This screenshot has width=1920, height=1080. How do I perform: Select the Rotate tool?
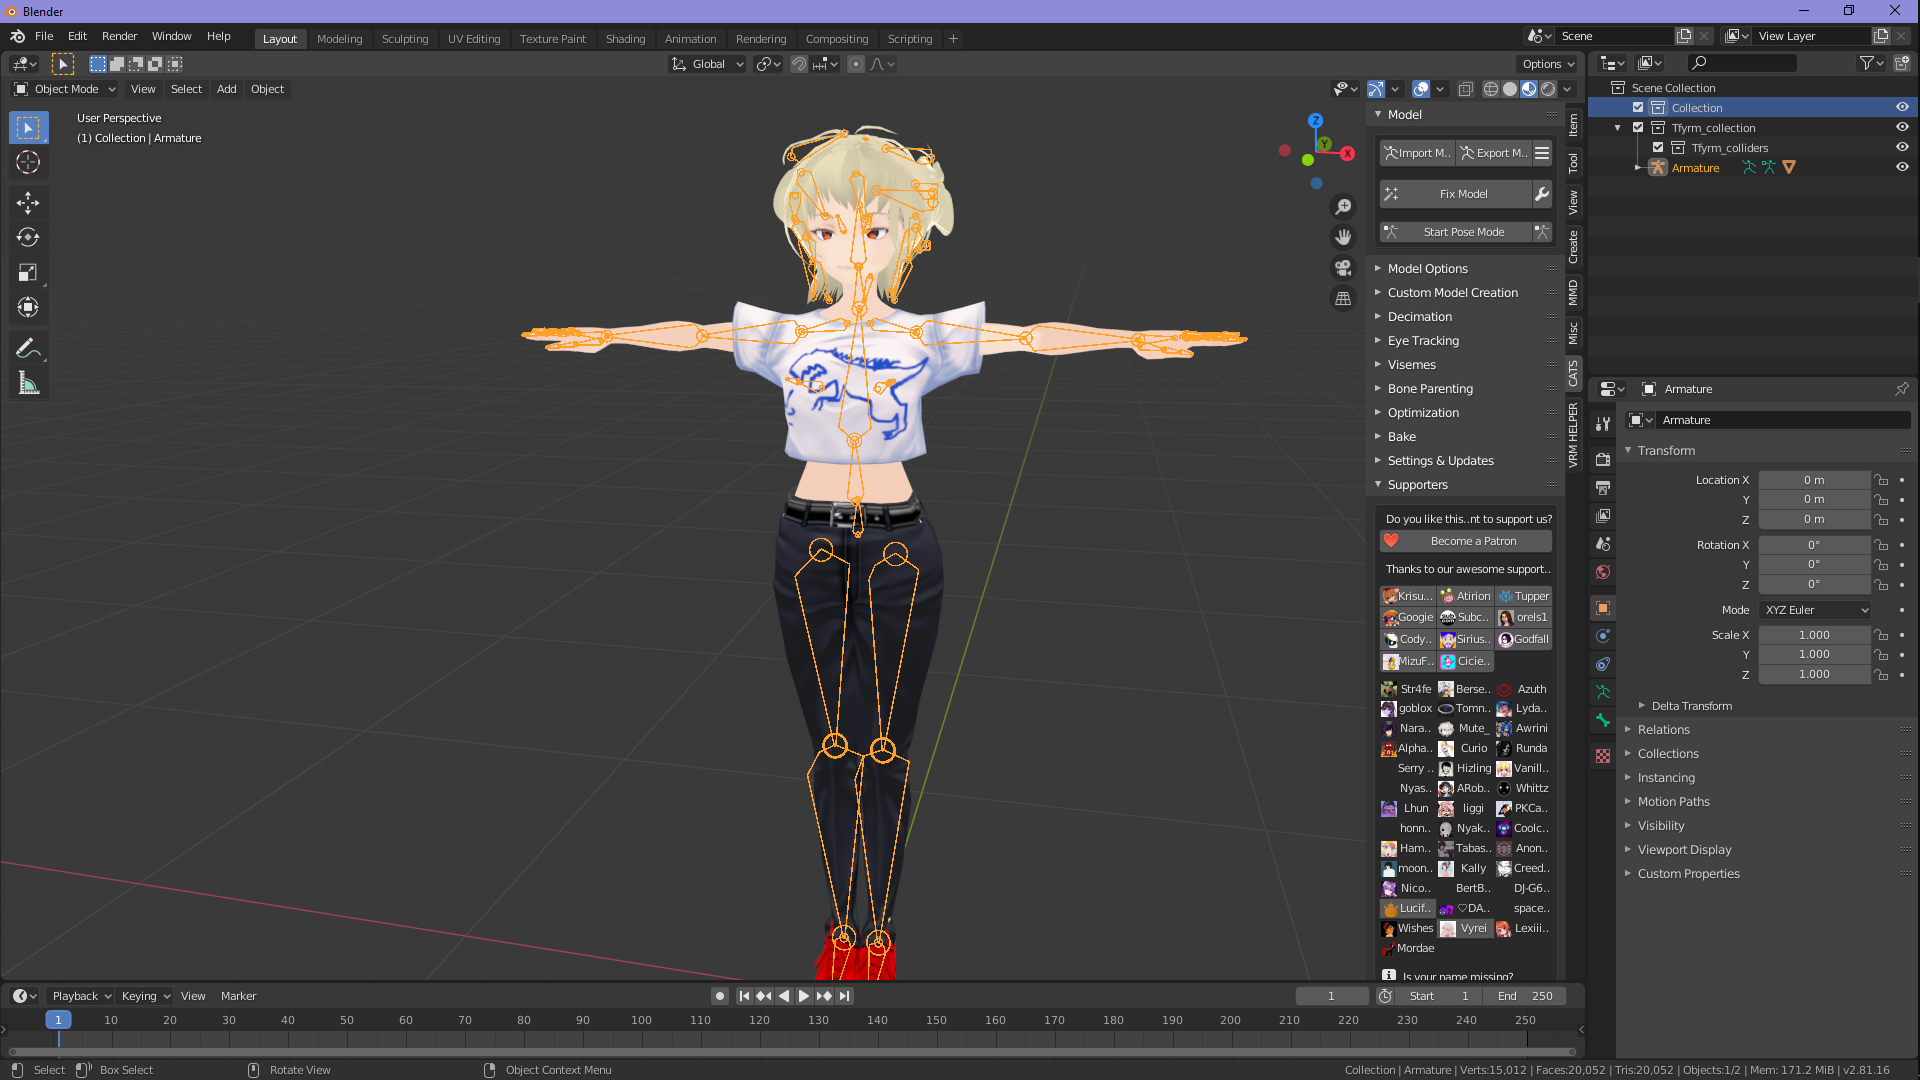click(x=28, y=238)
